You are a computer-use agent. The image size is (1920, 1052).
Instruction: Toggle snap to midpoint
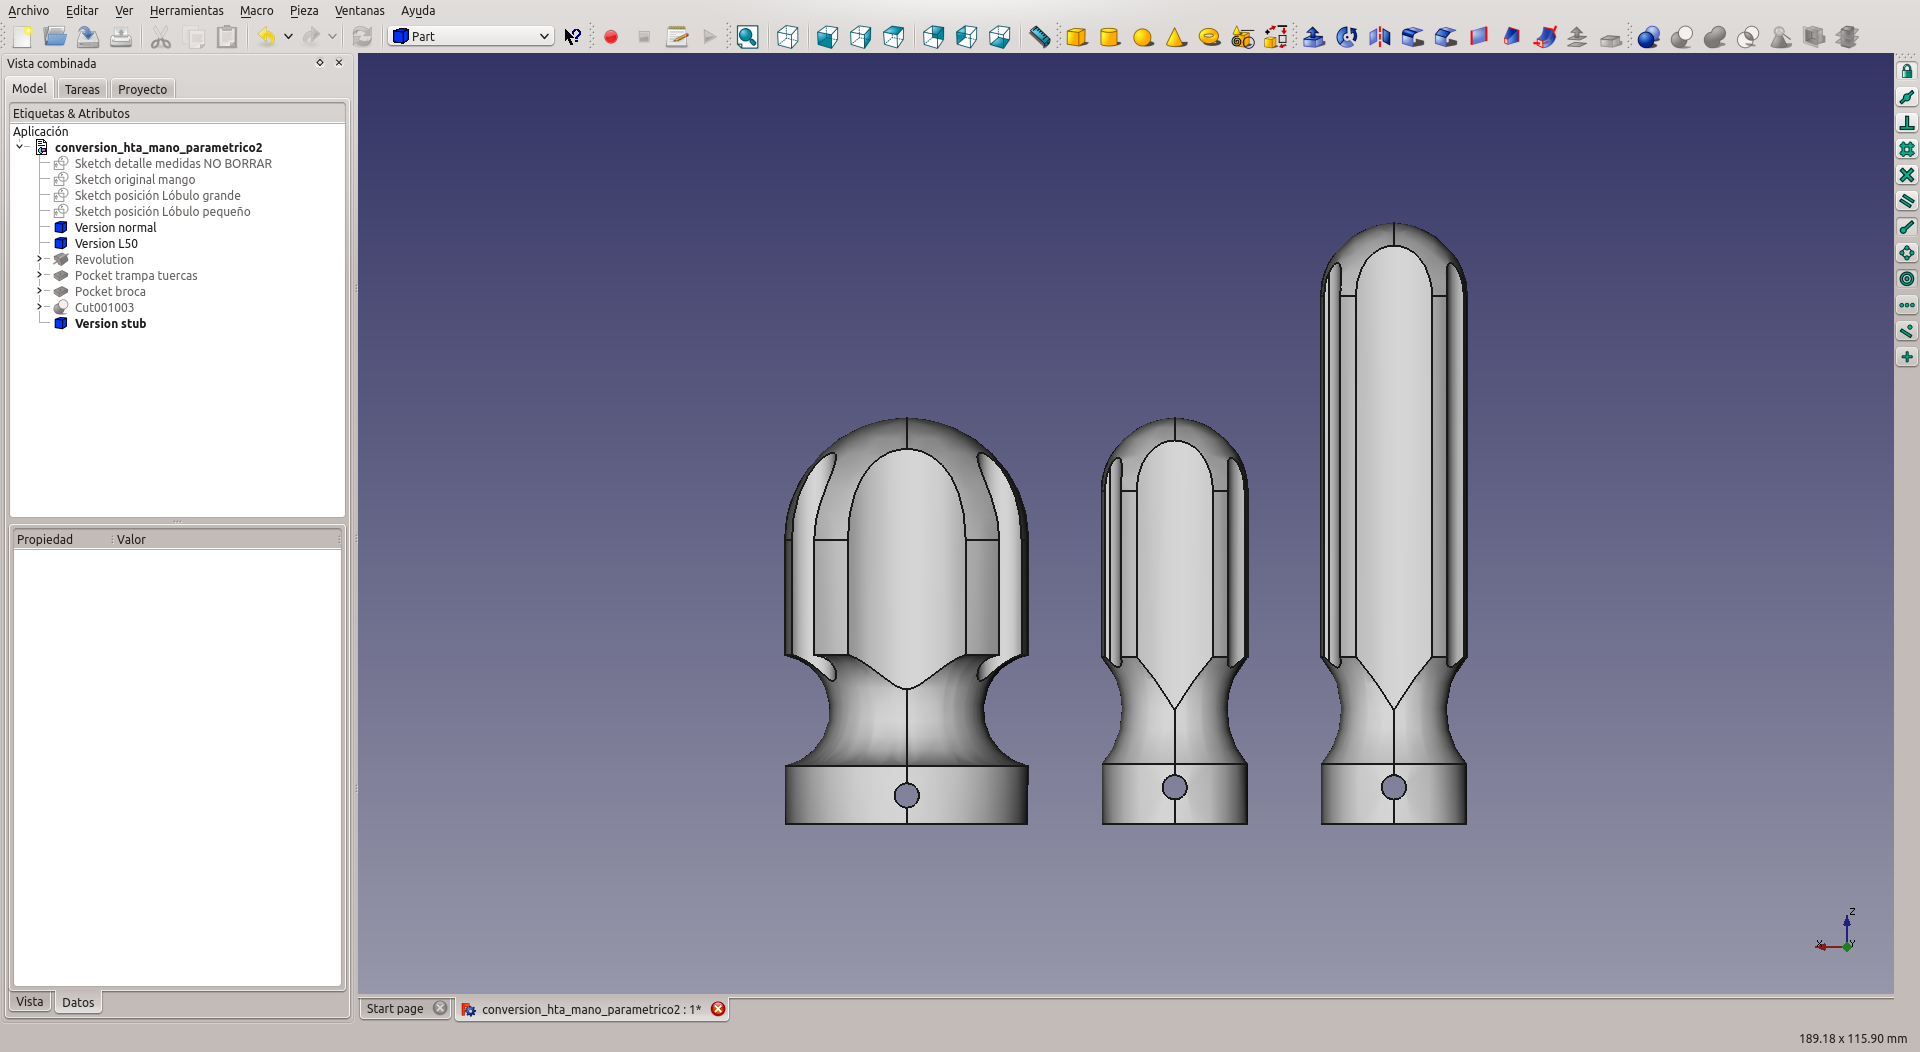tap(1907, 97)
